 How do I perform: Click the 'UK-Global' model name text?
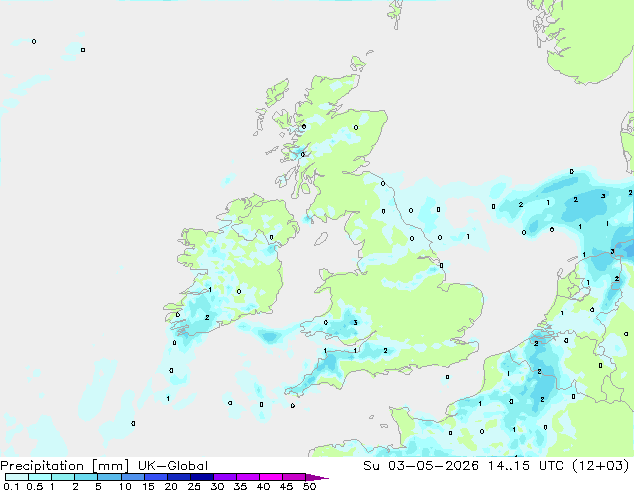tap(173, 466)
